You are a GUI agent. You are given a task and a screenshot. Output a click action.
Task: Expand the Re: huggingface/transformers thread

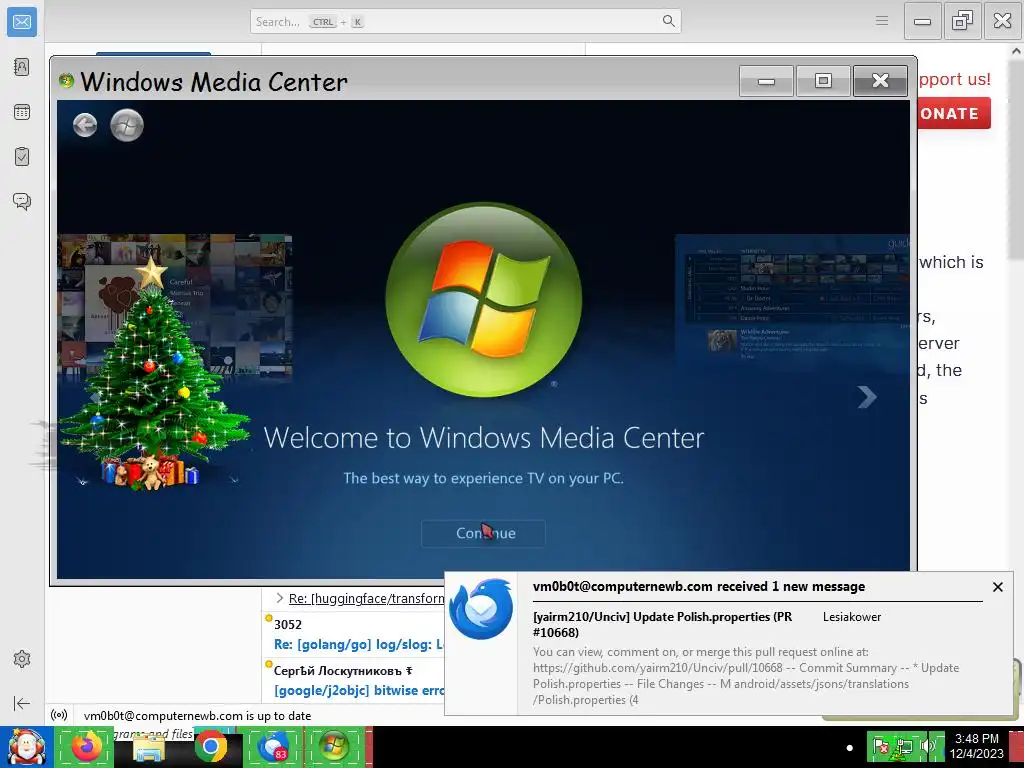[280, 598]
